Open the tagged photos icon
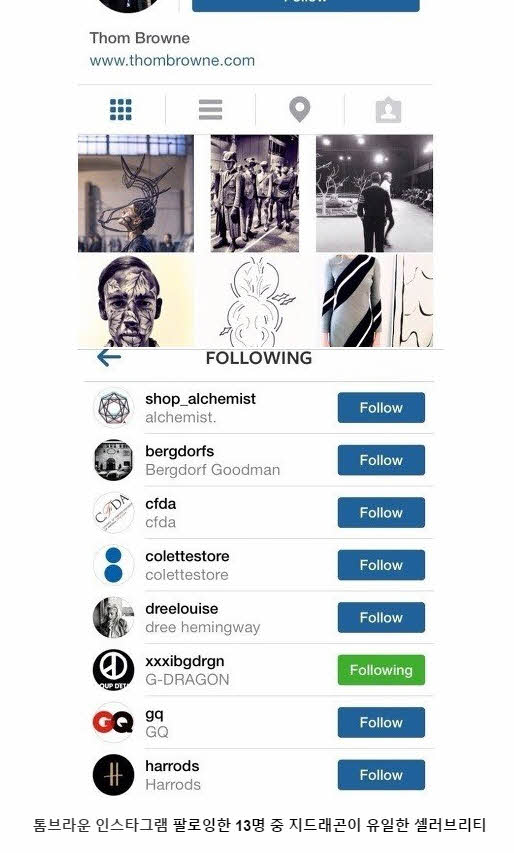The height and width of the screenshot is (853, 514). coord(388,110)
